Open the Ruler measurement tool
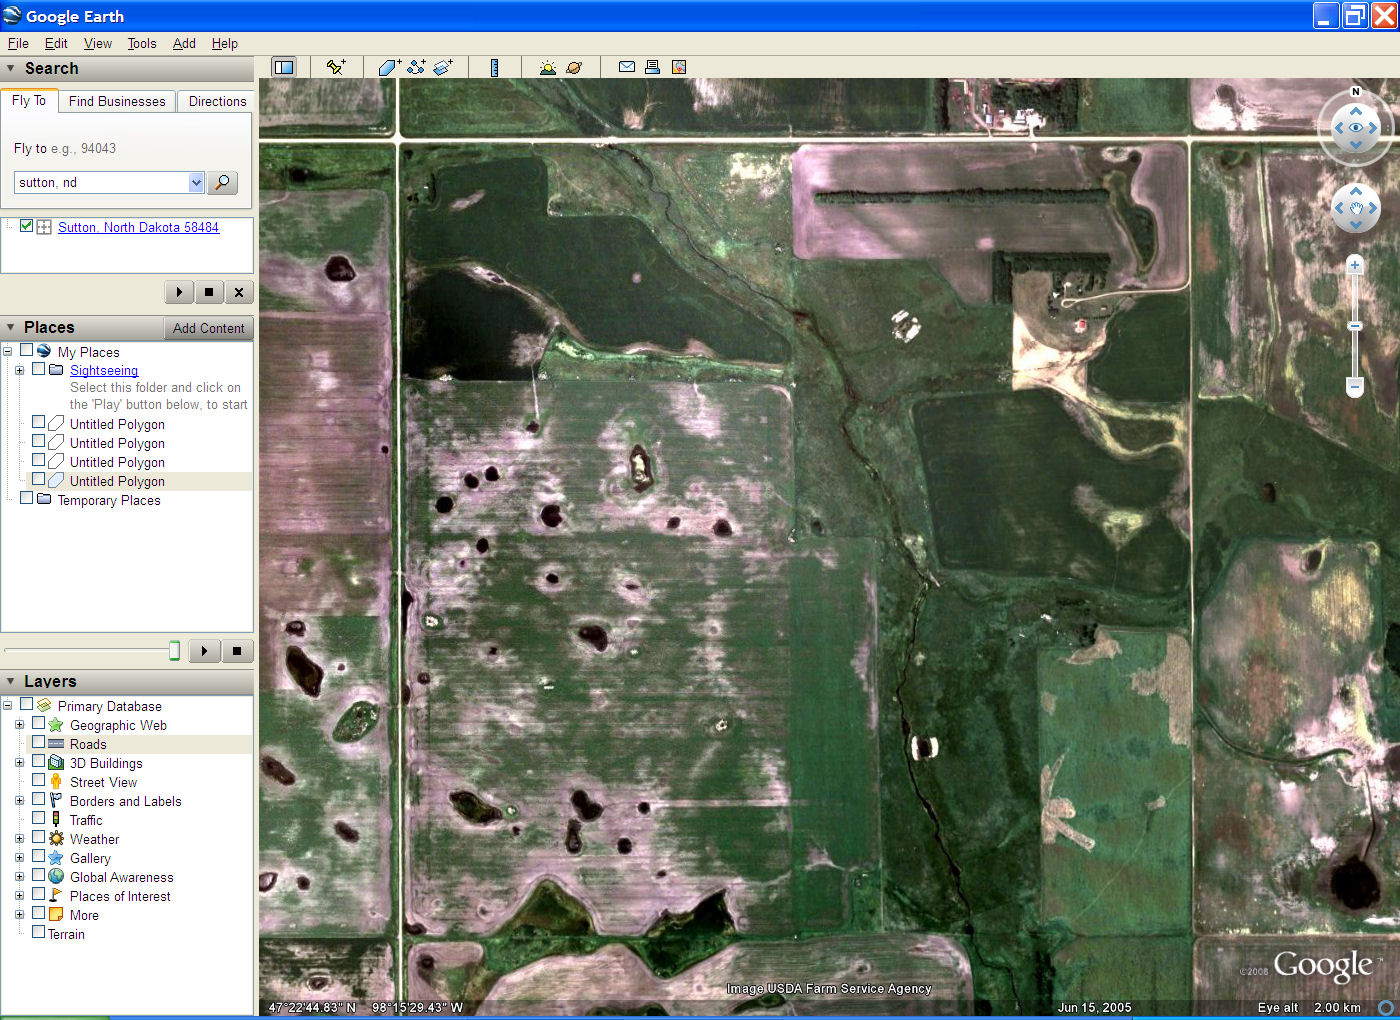The width and height of the screenshot is (1400, 1020). (494, 67)
